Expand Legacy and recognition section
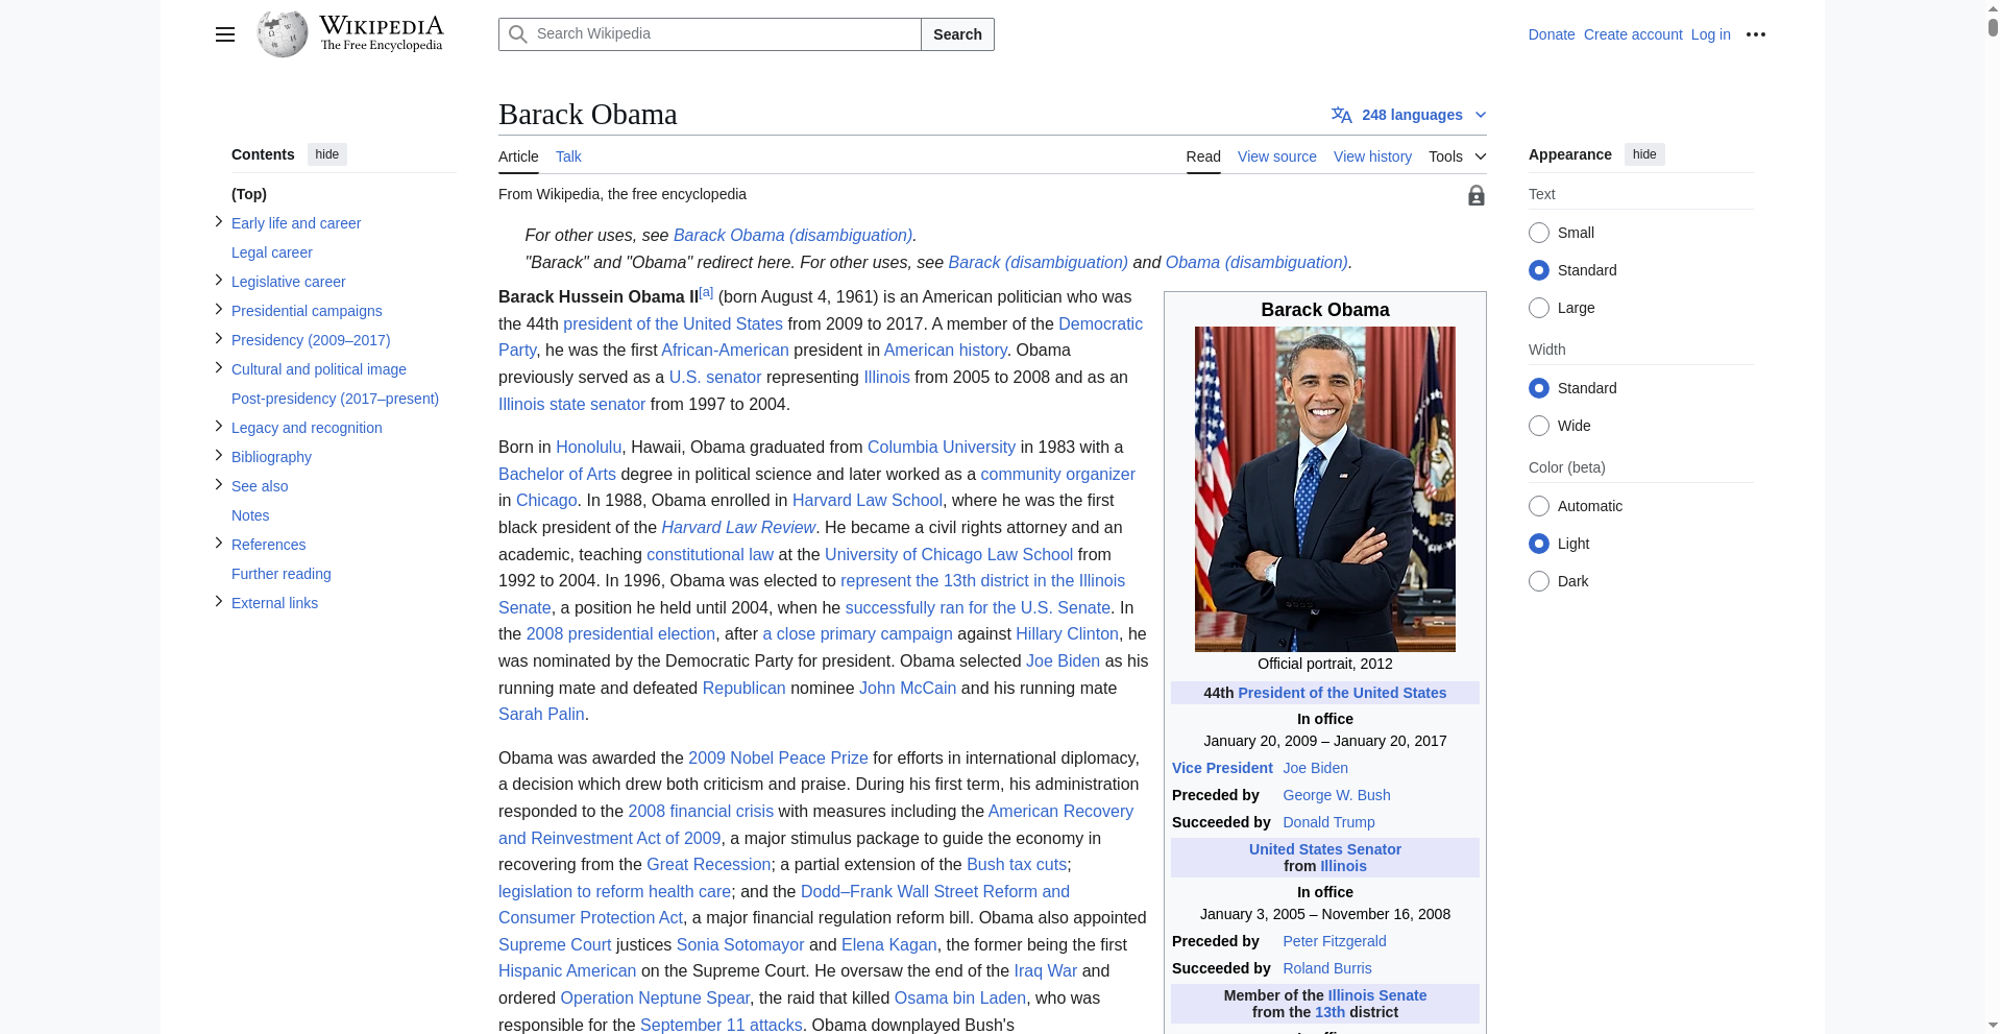Screen dimensions: 2000x1034 218,426
